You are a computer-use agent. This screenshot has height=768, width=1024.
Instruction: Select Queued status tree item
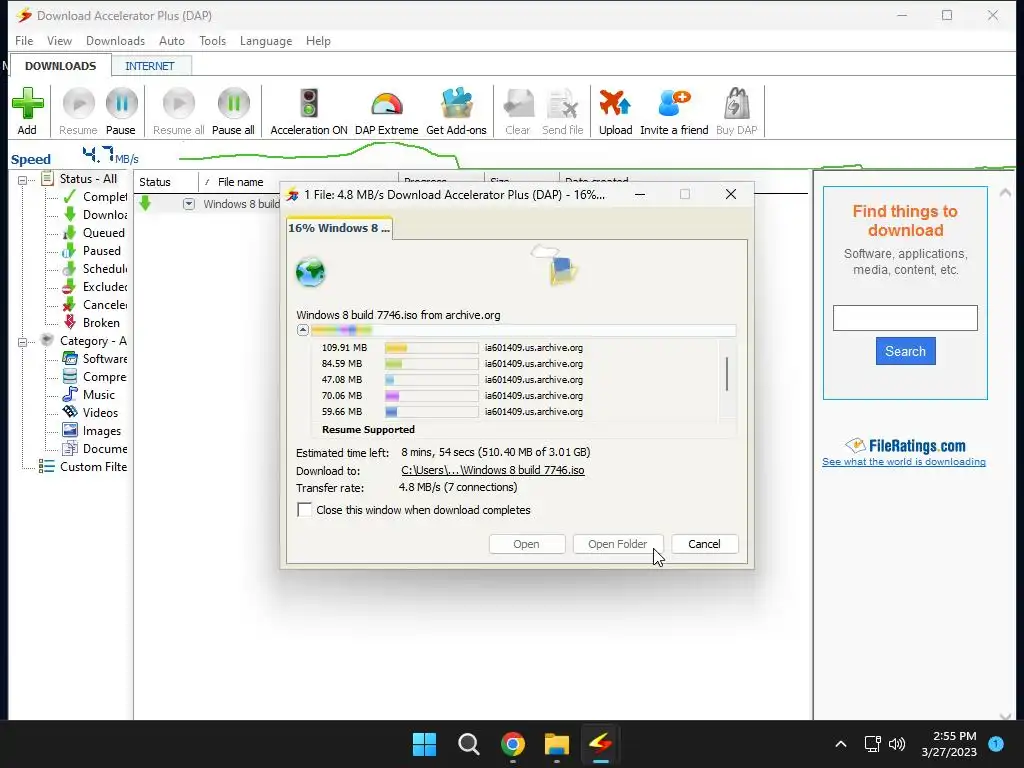coord(94,232)
